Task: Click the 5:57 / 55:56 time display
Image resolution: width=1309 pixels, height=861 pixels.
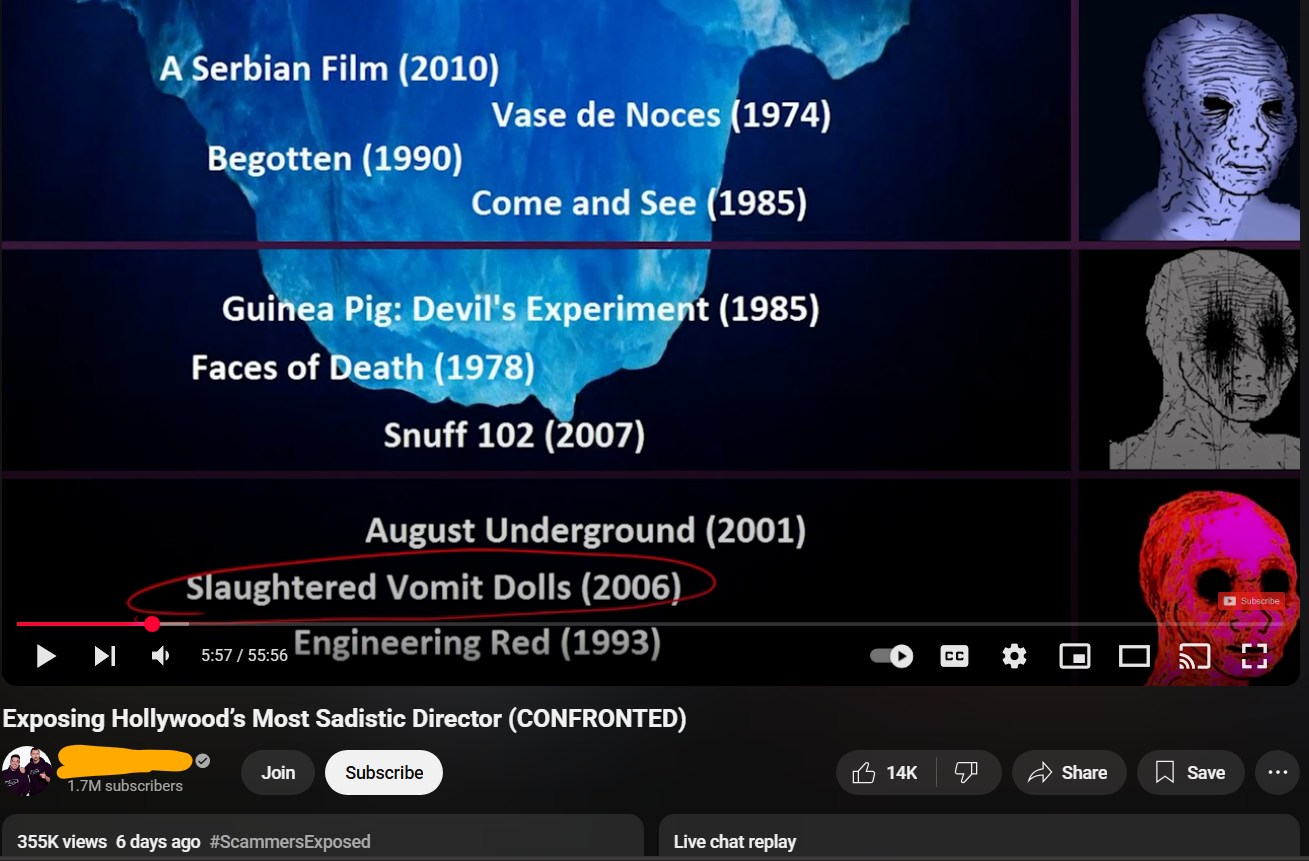Action: (244, 656)
